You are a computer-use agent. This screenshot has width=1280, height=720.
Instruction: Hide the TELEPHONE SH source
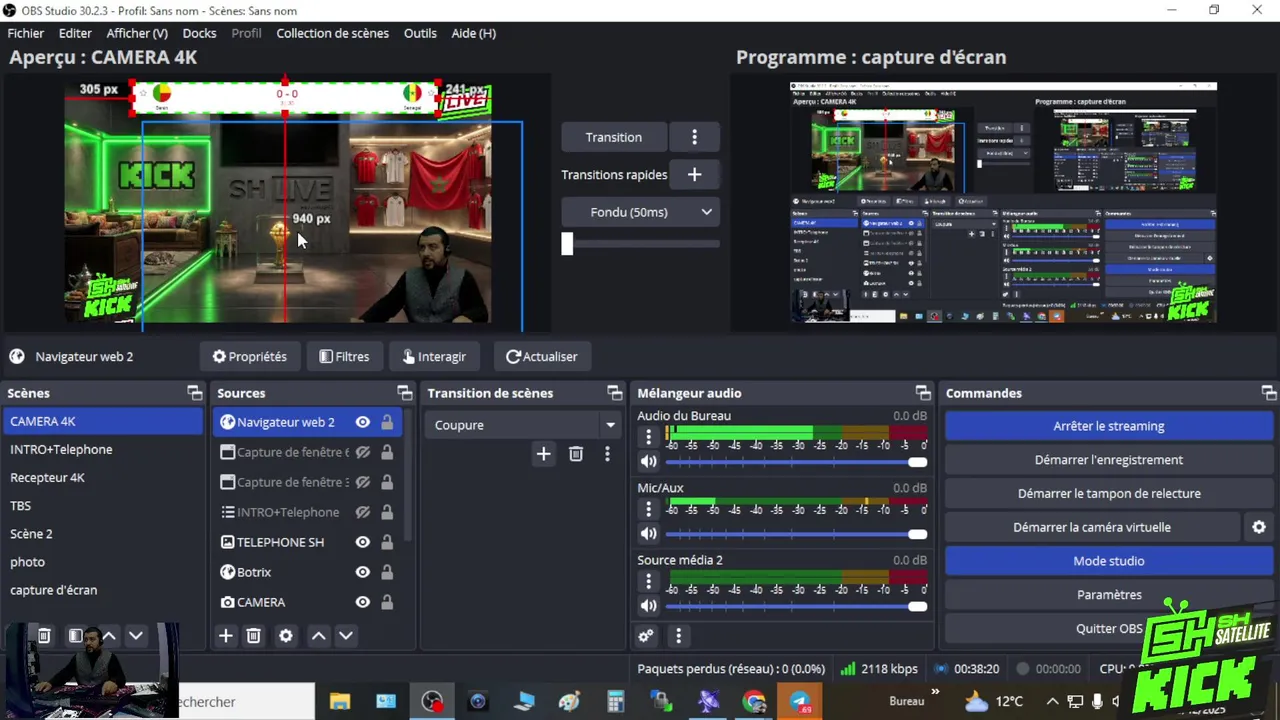[363, 542]
